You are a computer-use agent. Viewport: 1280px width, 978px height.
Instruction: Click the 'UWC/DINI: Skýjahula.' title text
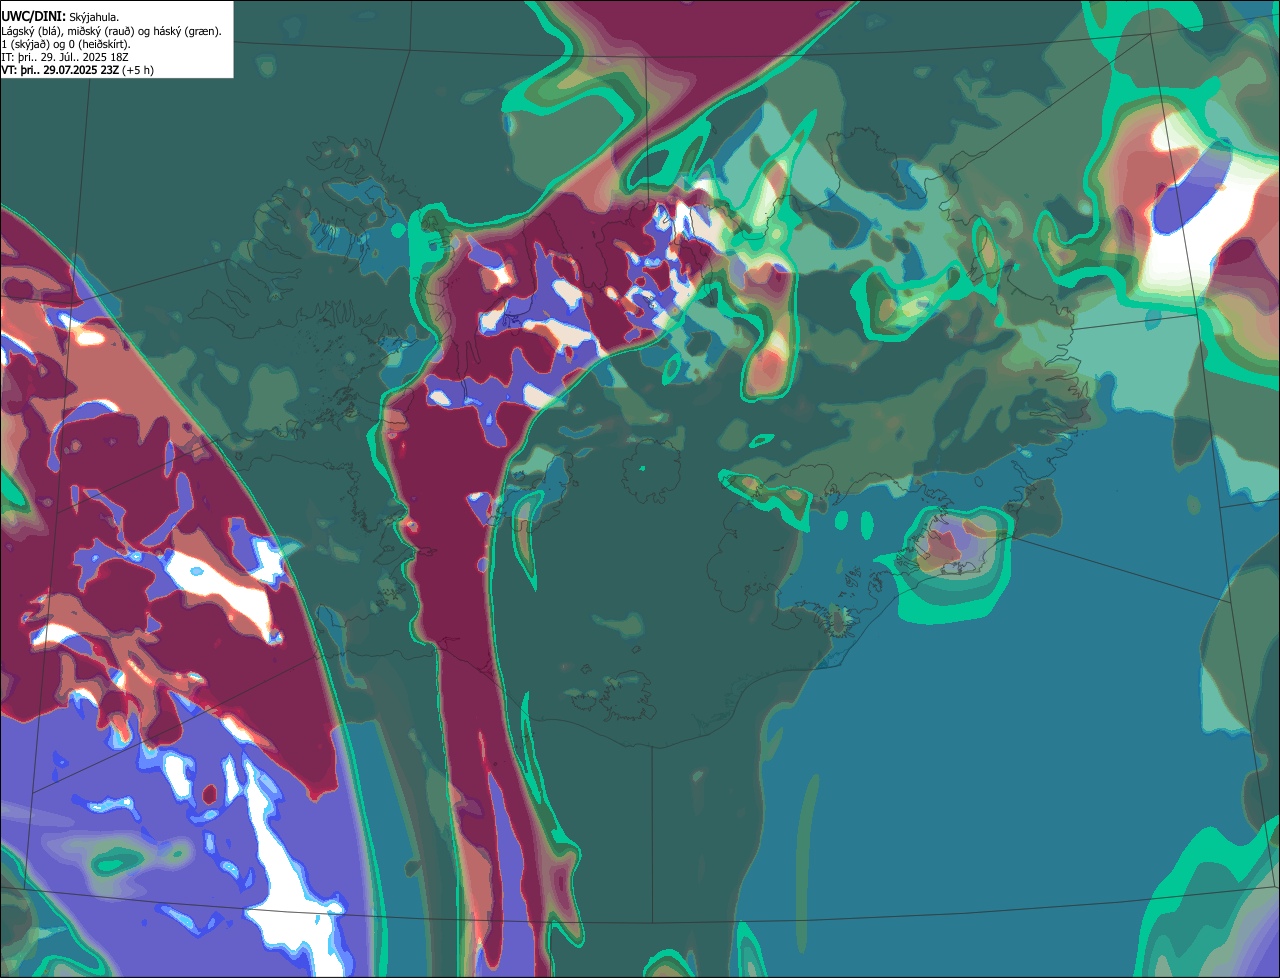[x=60, y=17]
